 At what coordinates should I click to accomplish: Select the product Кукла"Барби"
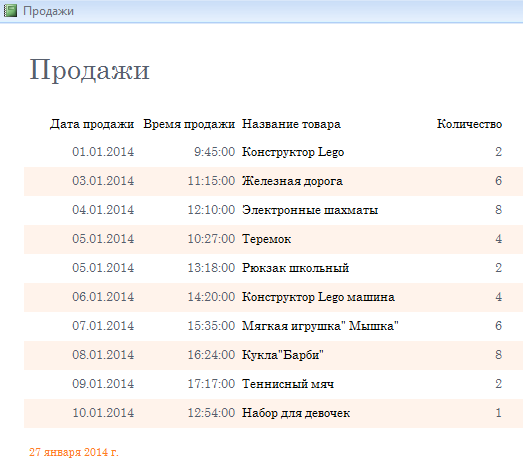(x=283, y=355)
